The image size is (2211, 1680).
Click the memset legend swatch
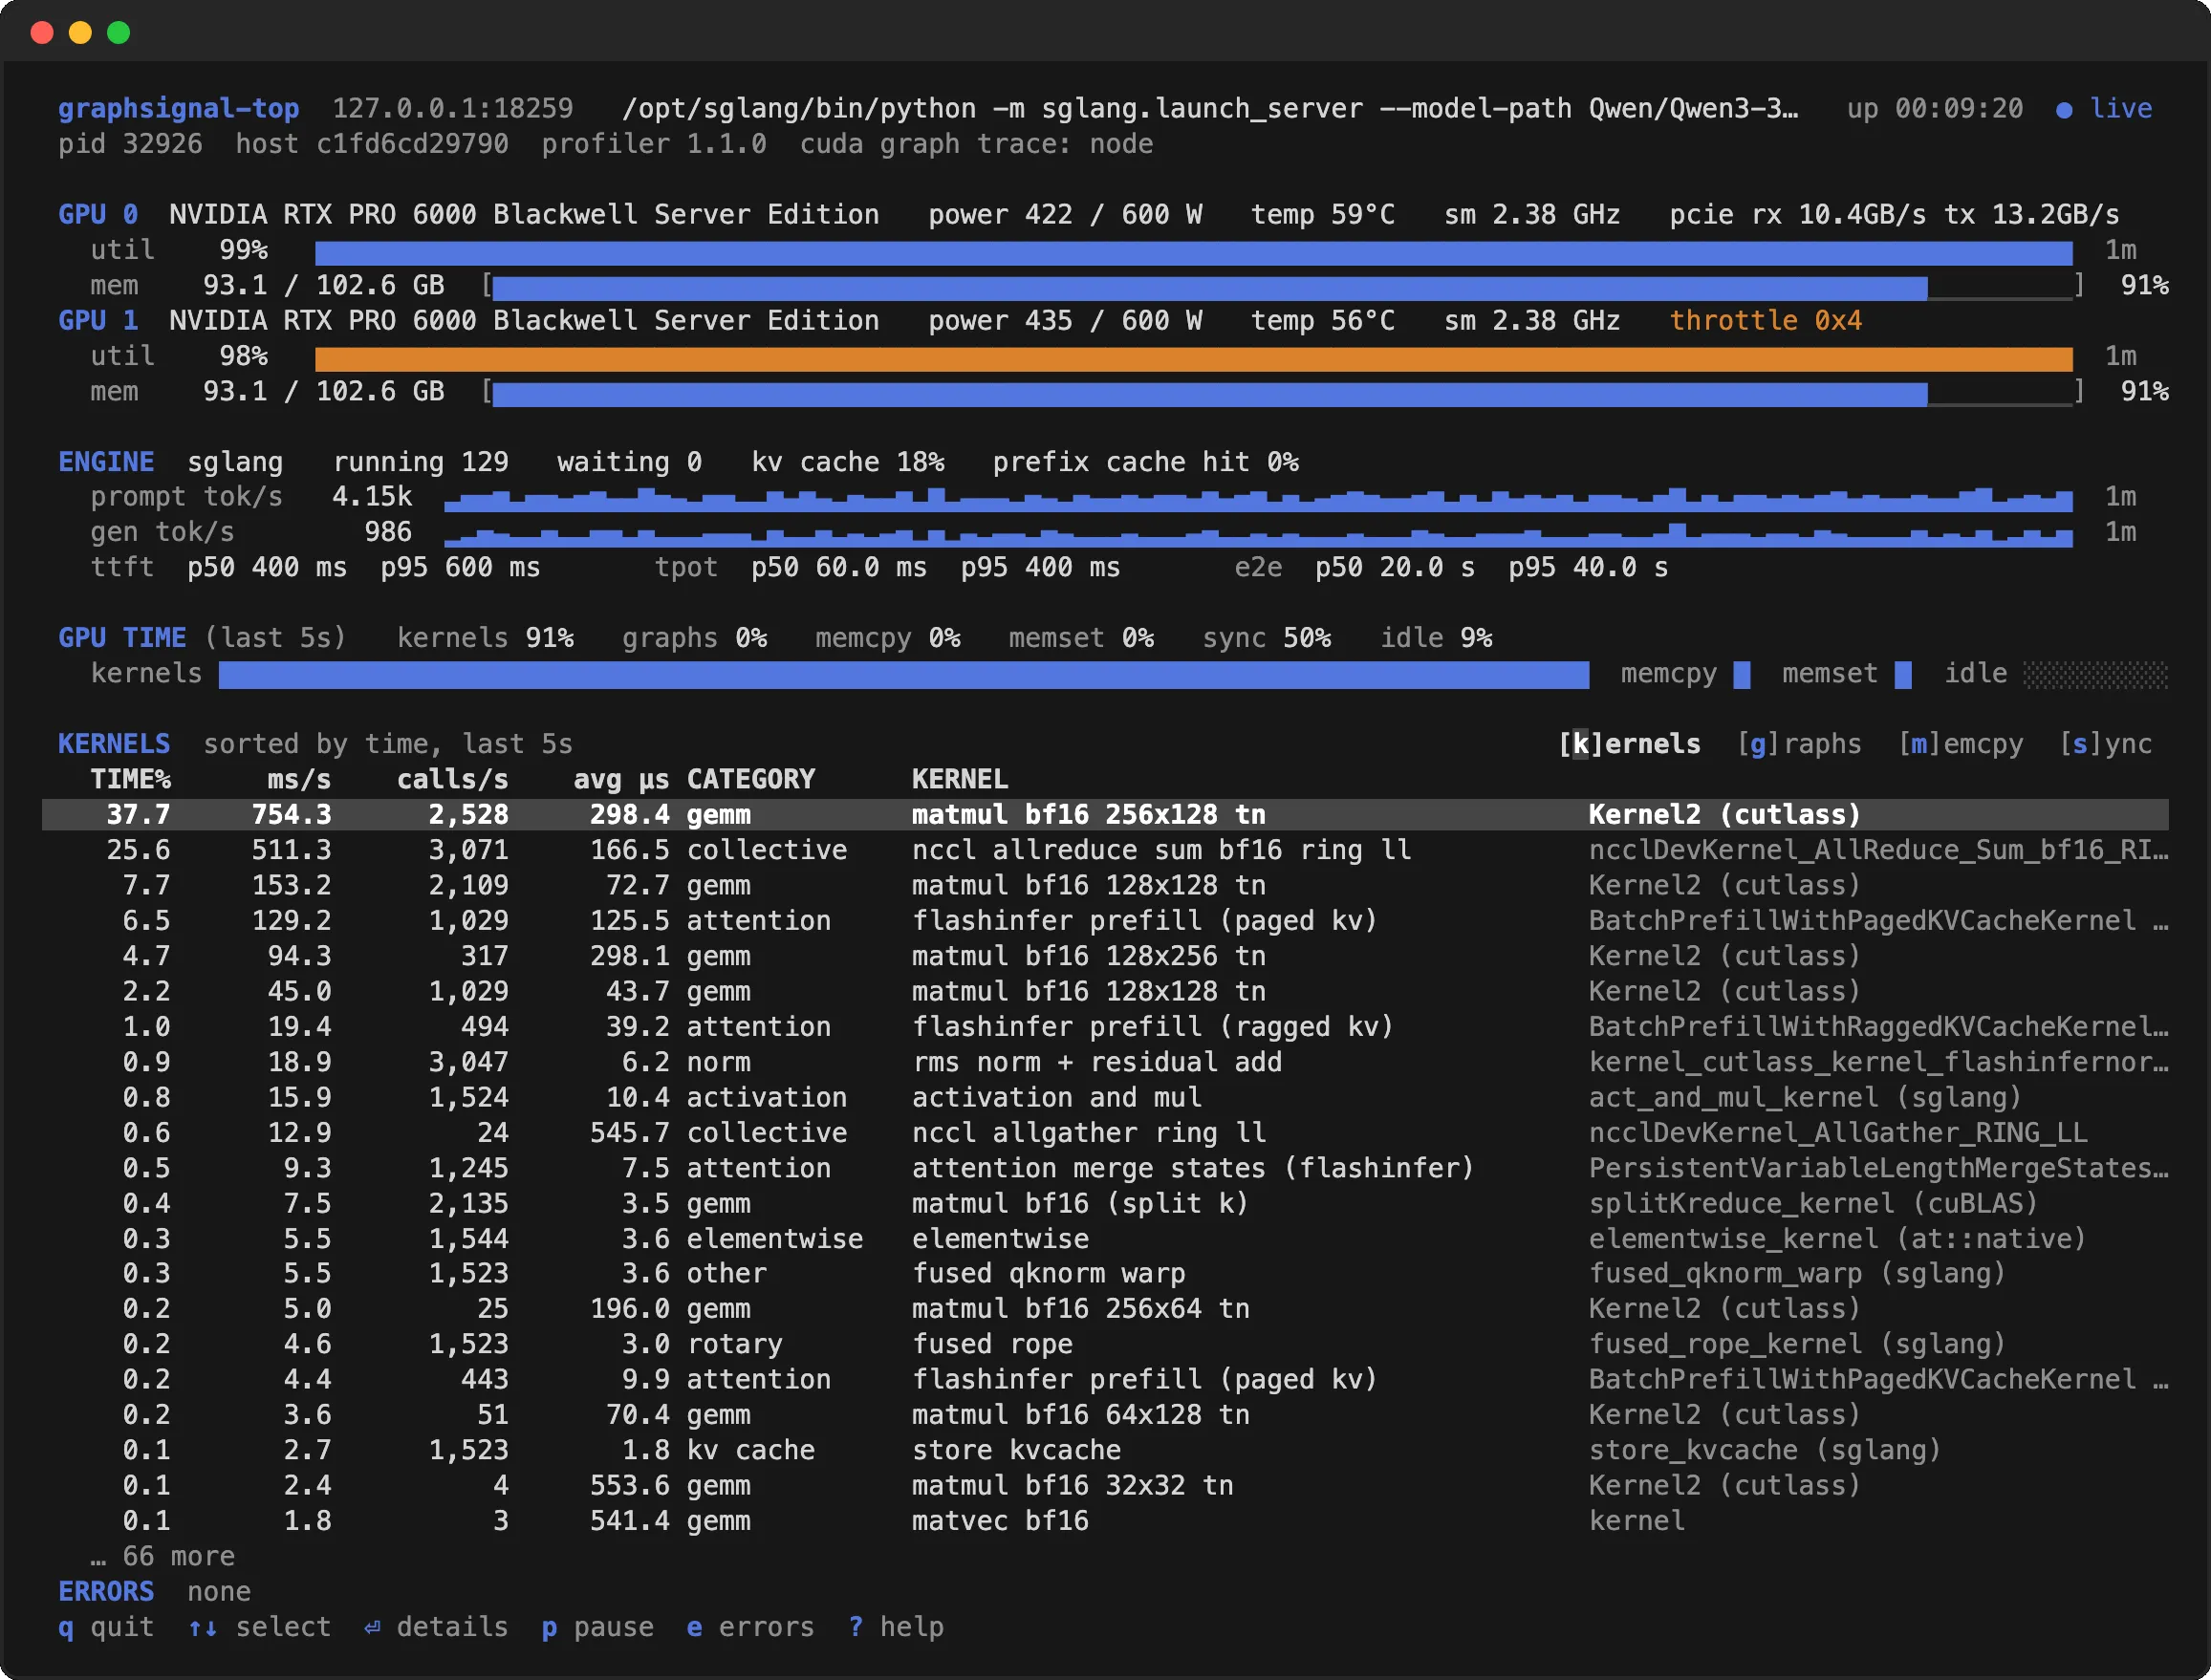coord(1903,675)
